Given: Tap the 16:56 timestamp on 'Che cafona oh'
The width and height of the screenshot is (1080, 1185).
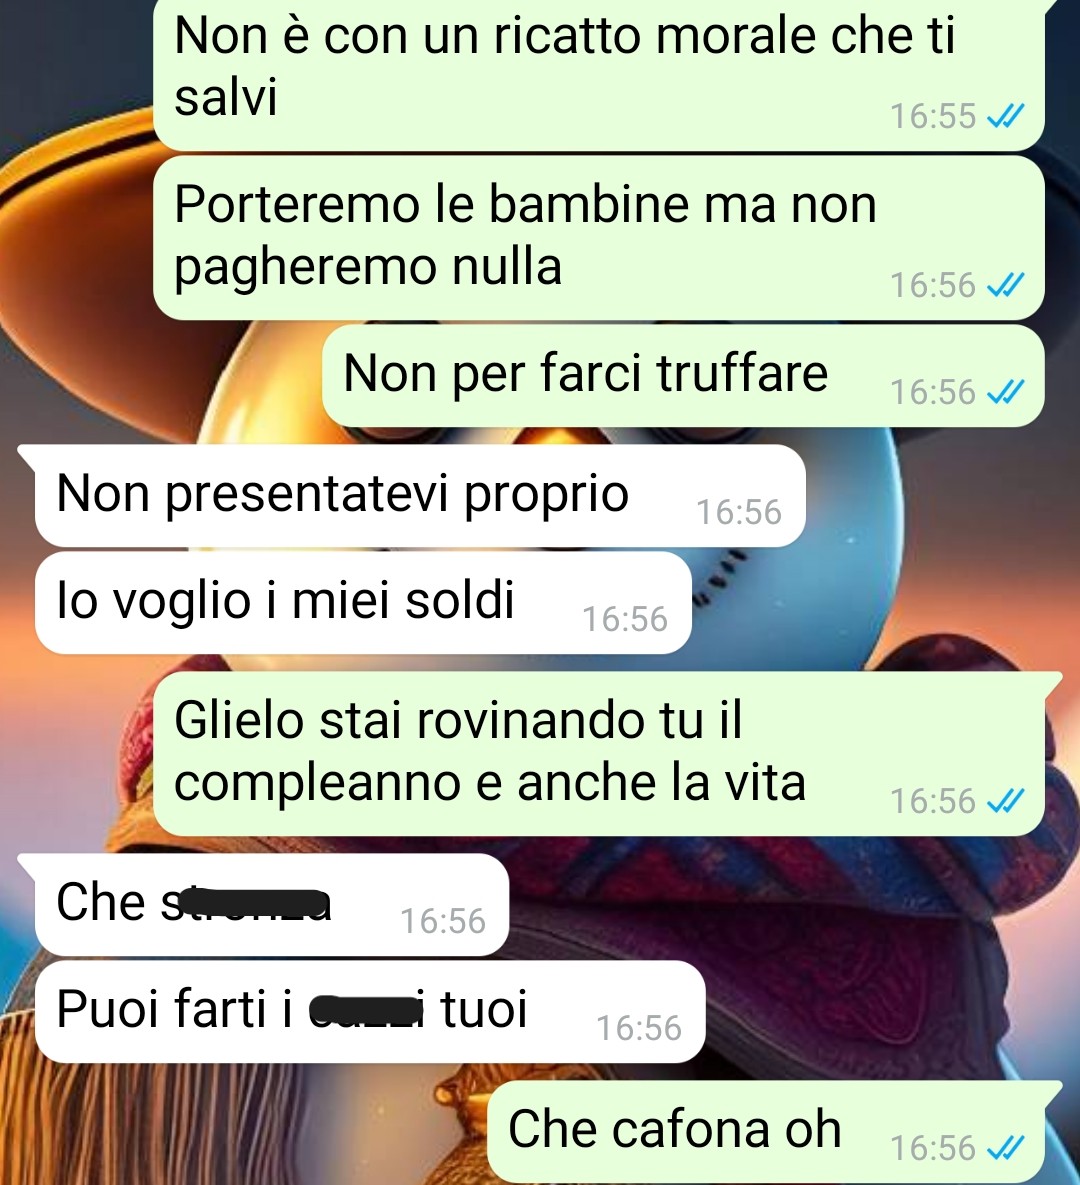Looking at the screenshot, I should tap(933, 1148).
